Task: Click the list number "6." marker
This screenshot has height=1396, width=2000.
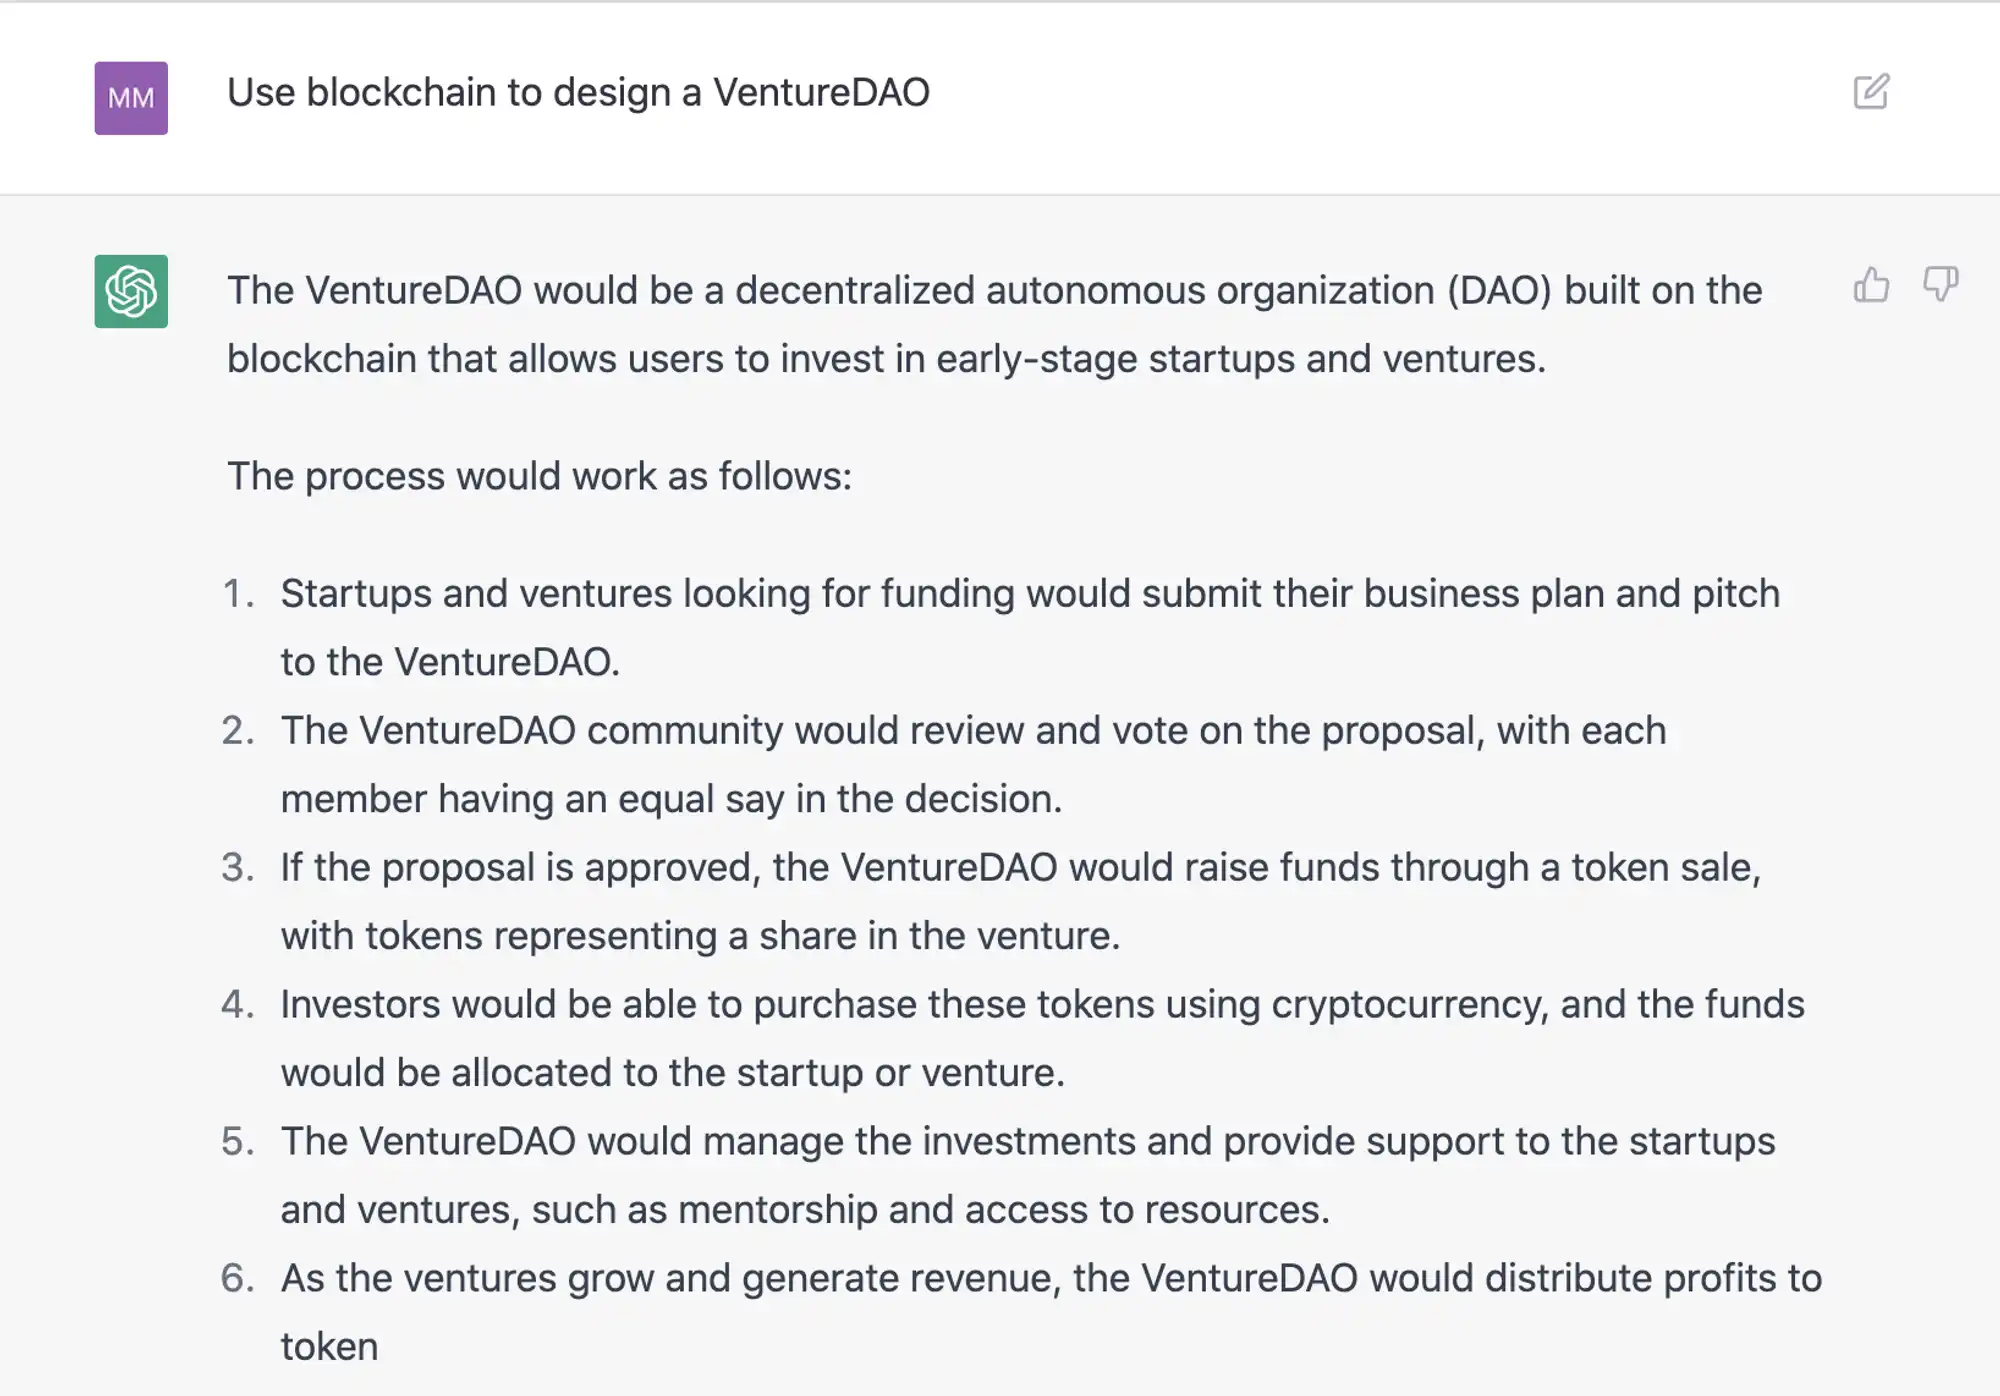Action: [238, 1279]
